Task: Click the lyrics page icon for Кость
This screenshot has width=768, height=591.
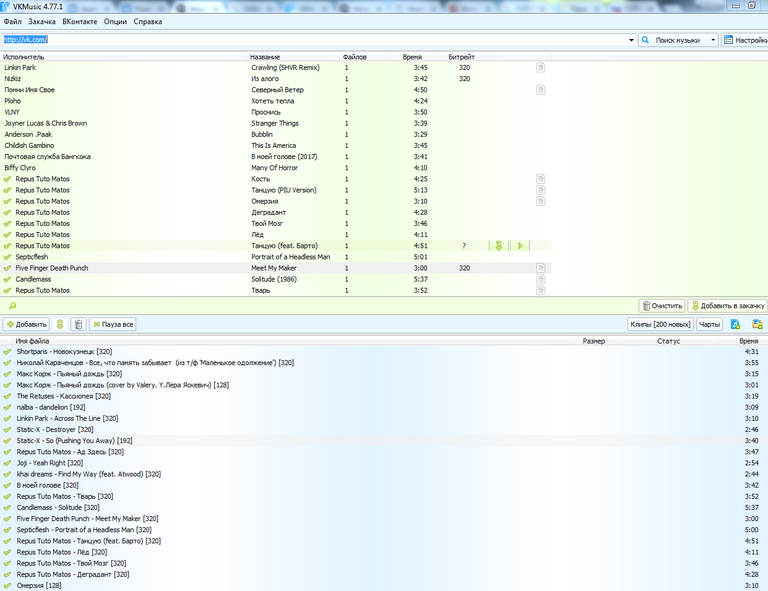Action: pyautogui.click(x=541, y=179)
